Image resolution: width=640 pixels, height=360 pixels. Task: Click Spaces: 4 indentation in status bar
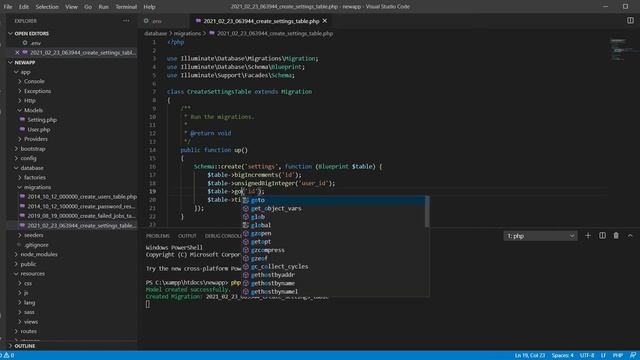562,356
